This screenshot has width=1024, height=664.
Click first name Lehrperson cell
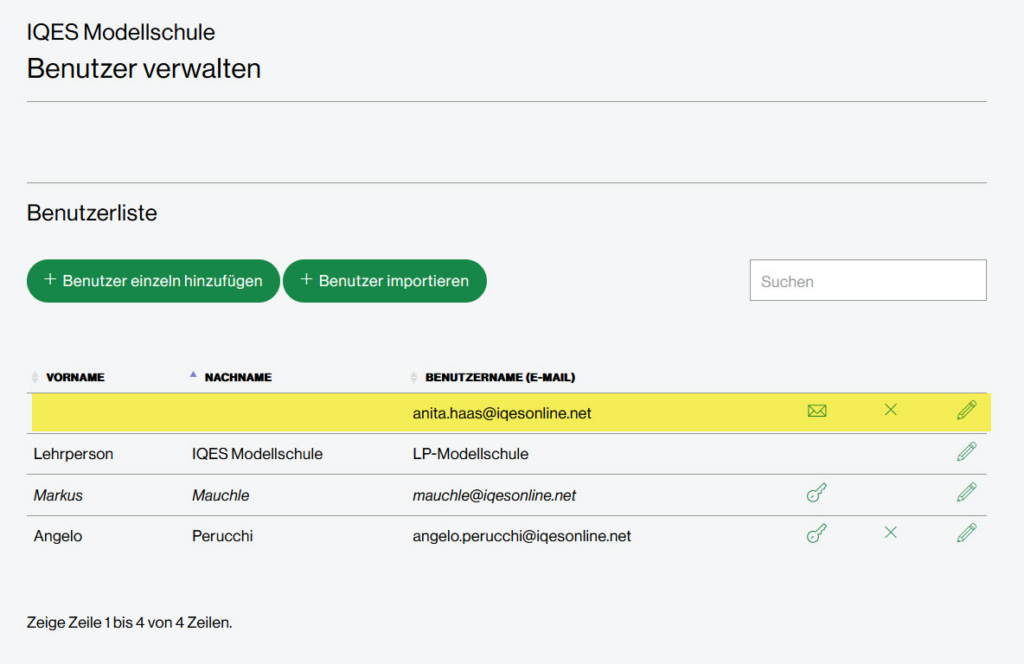pyautogui.click(x=73, y=454)
